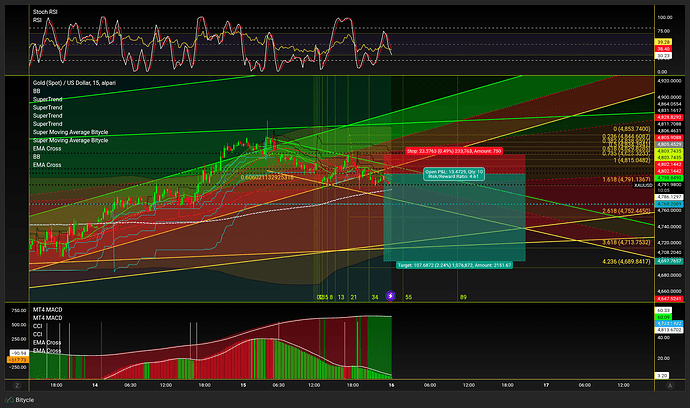
Task: Click white value tag 4,813.6702 in lower pane
Action: (669, 330)
